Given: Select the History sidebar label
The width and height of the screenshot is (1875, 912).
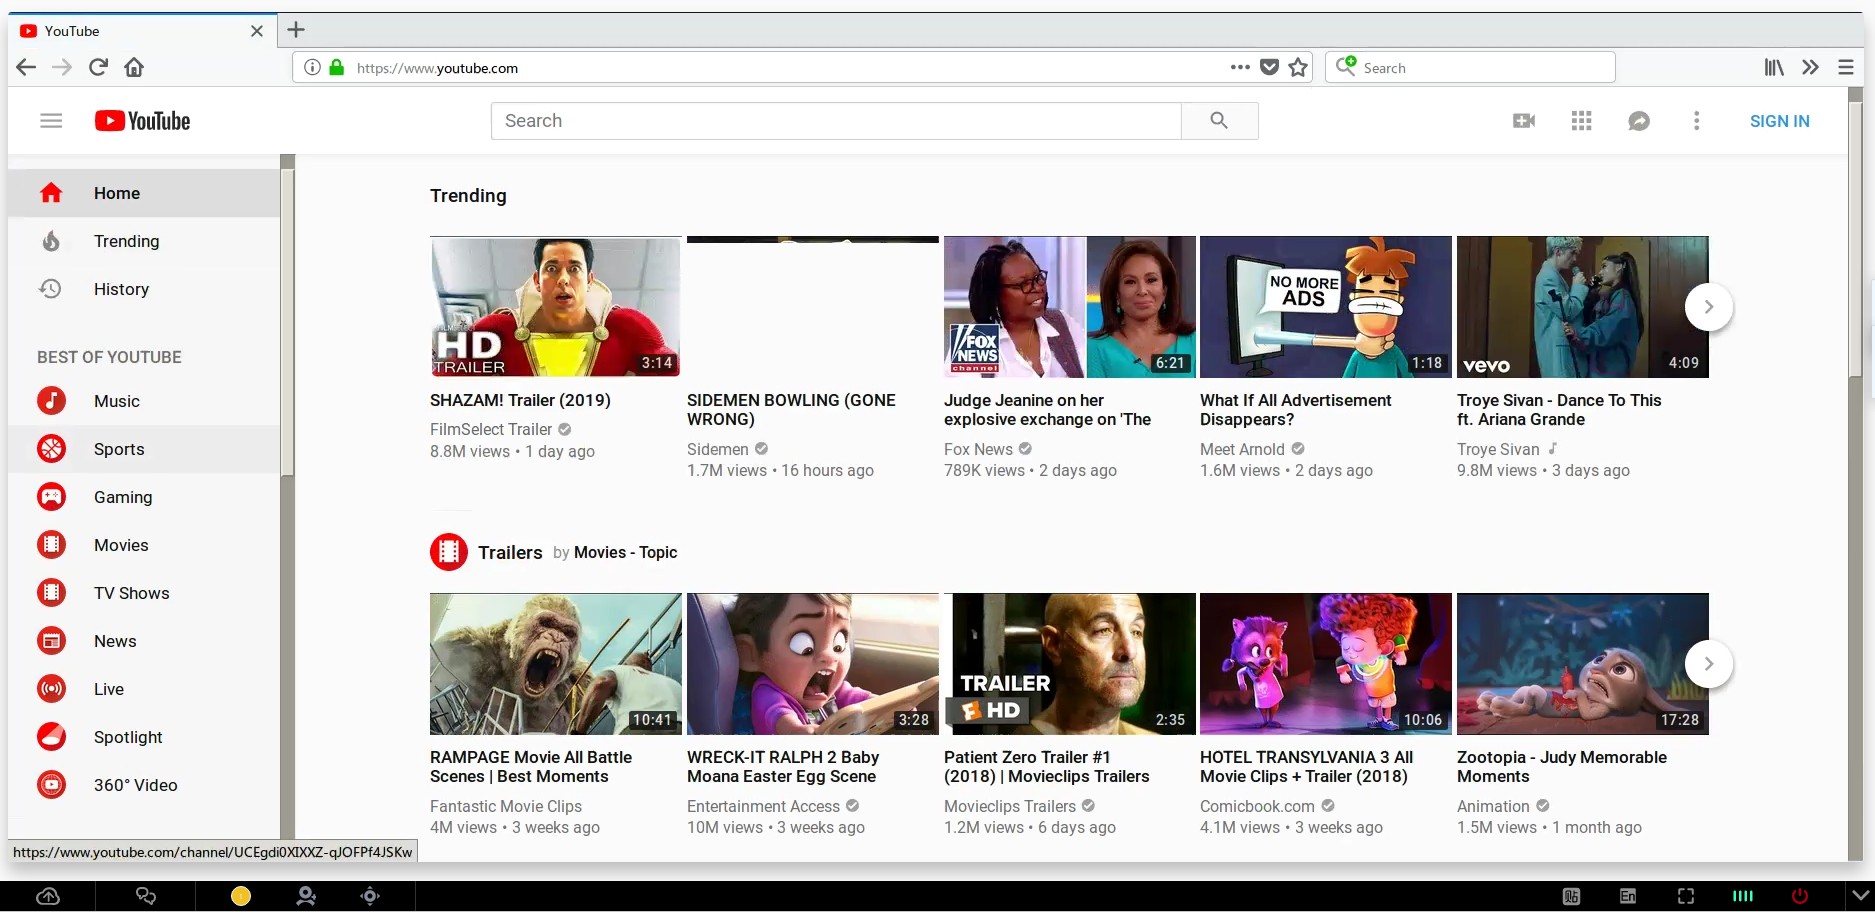Looking at the screenshot, I should coord(121,289).
